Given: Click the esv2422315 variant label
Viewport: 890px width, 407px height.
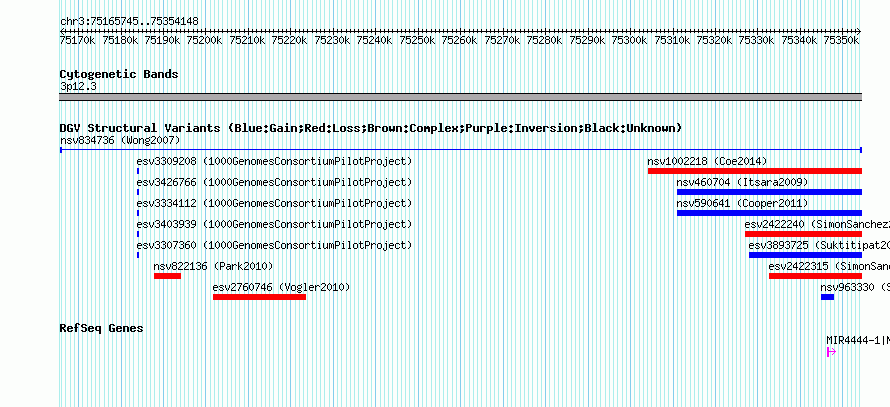Looking at the screenshot, I should (829, 266).
